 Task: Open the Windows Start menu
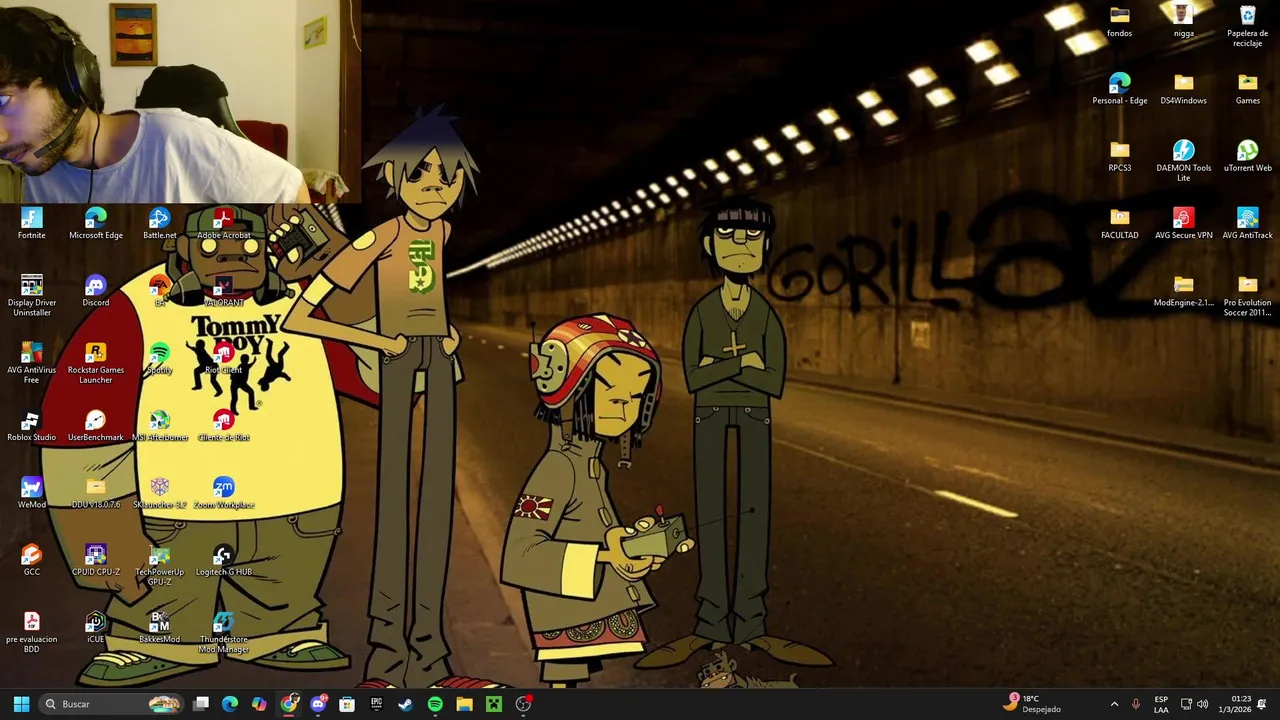pyautogui.click(x=21, y=704)
